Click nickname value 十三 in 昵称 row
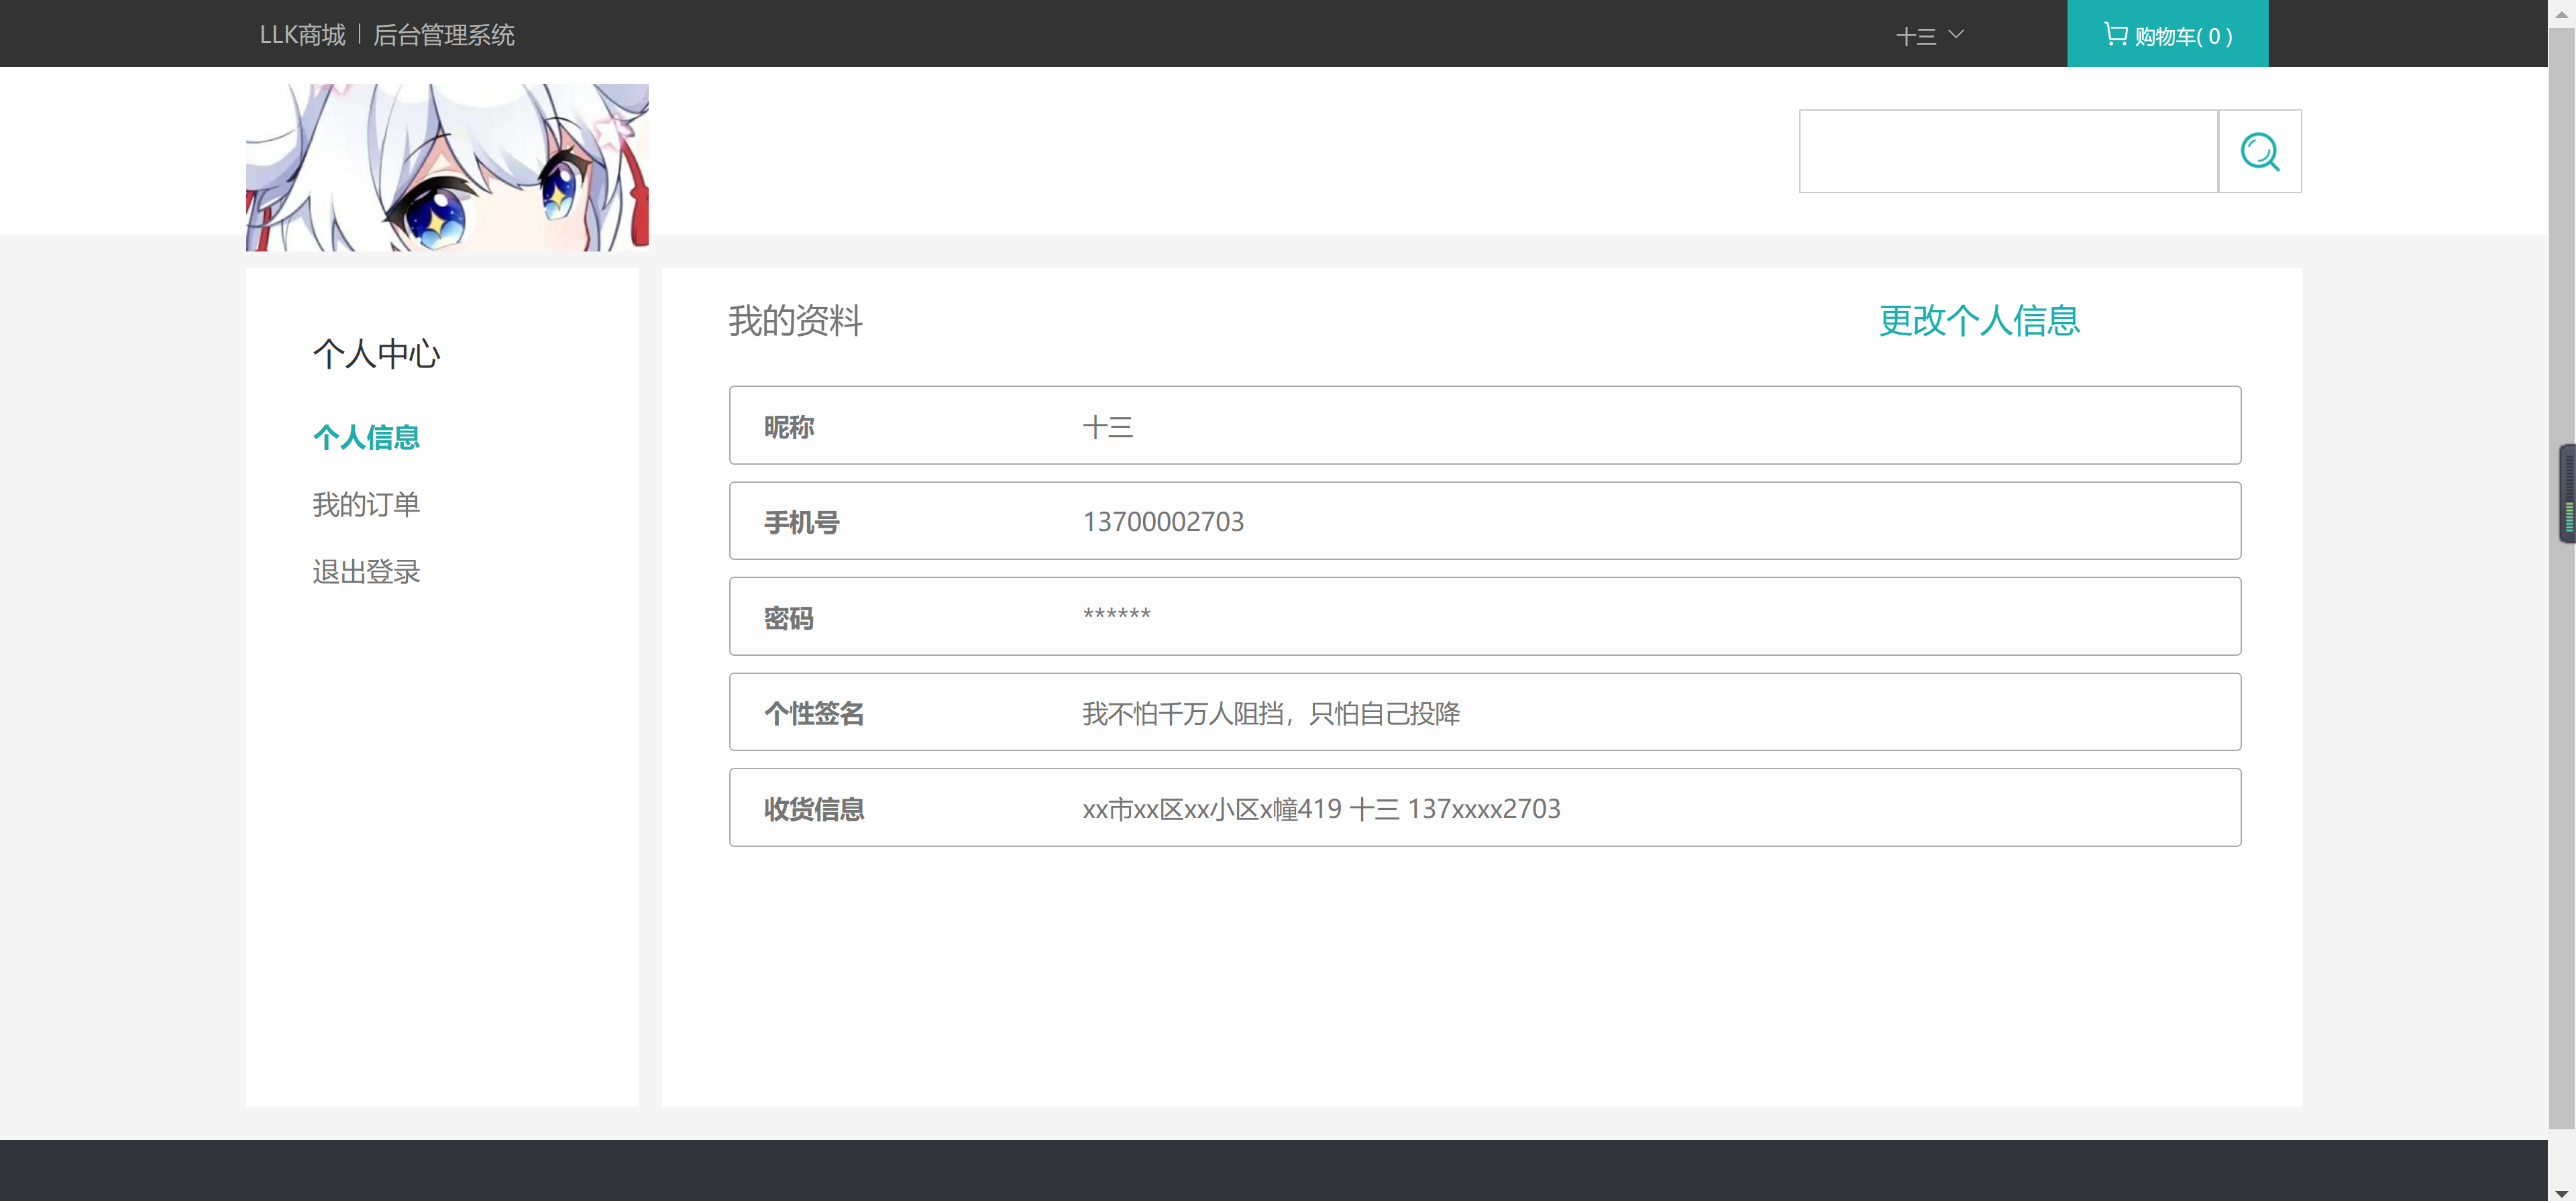 1107,427
